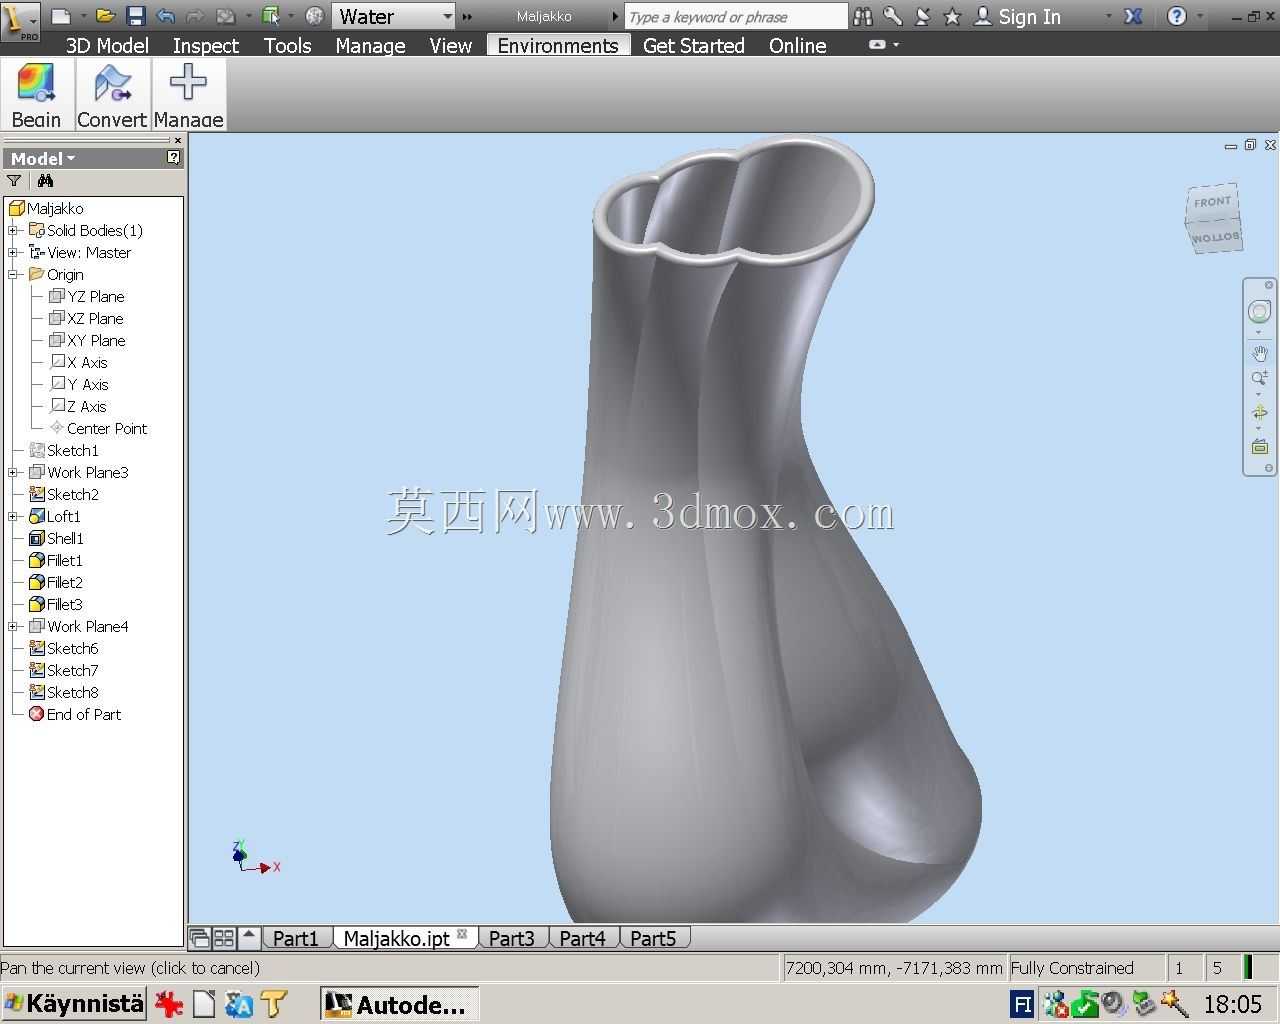Select Fillet2 feature

(x=56, y=582)
